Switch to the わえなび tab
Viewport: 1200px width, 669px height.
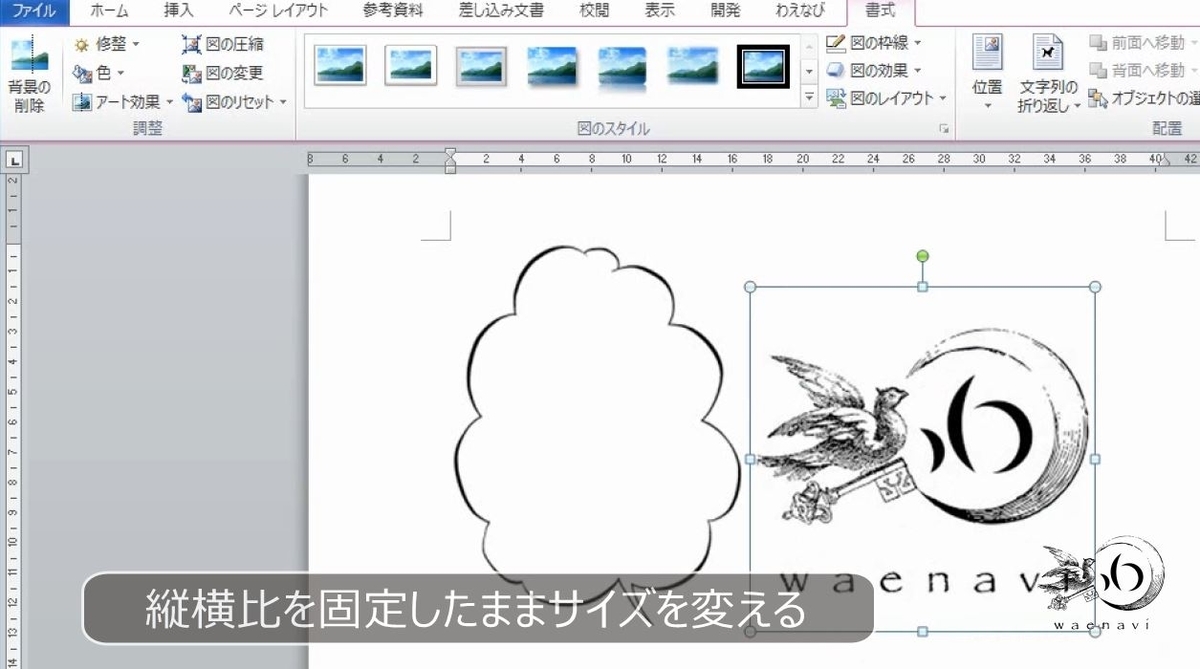[x=799, y=12]
